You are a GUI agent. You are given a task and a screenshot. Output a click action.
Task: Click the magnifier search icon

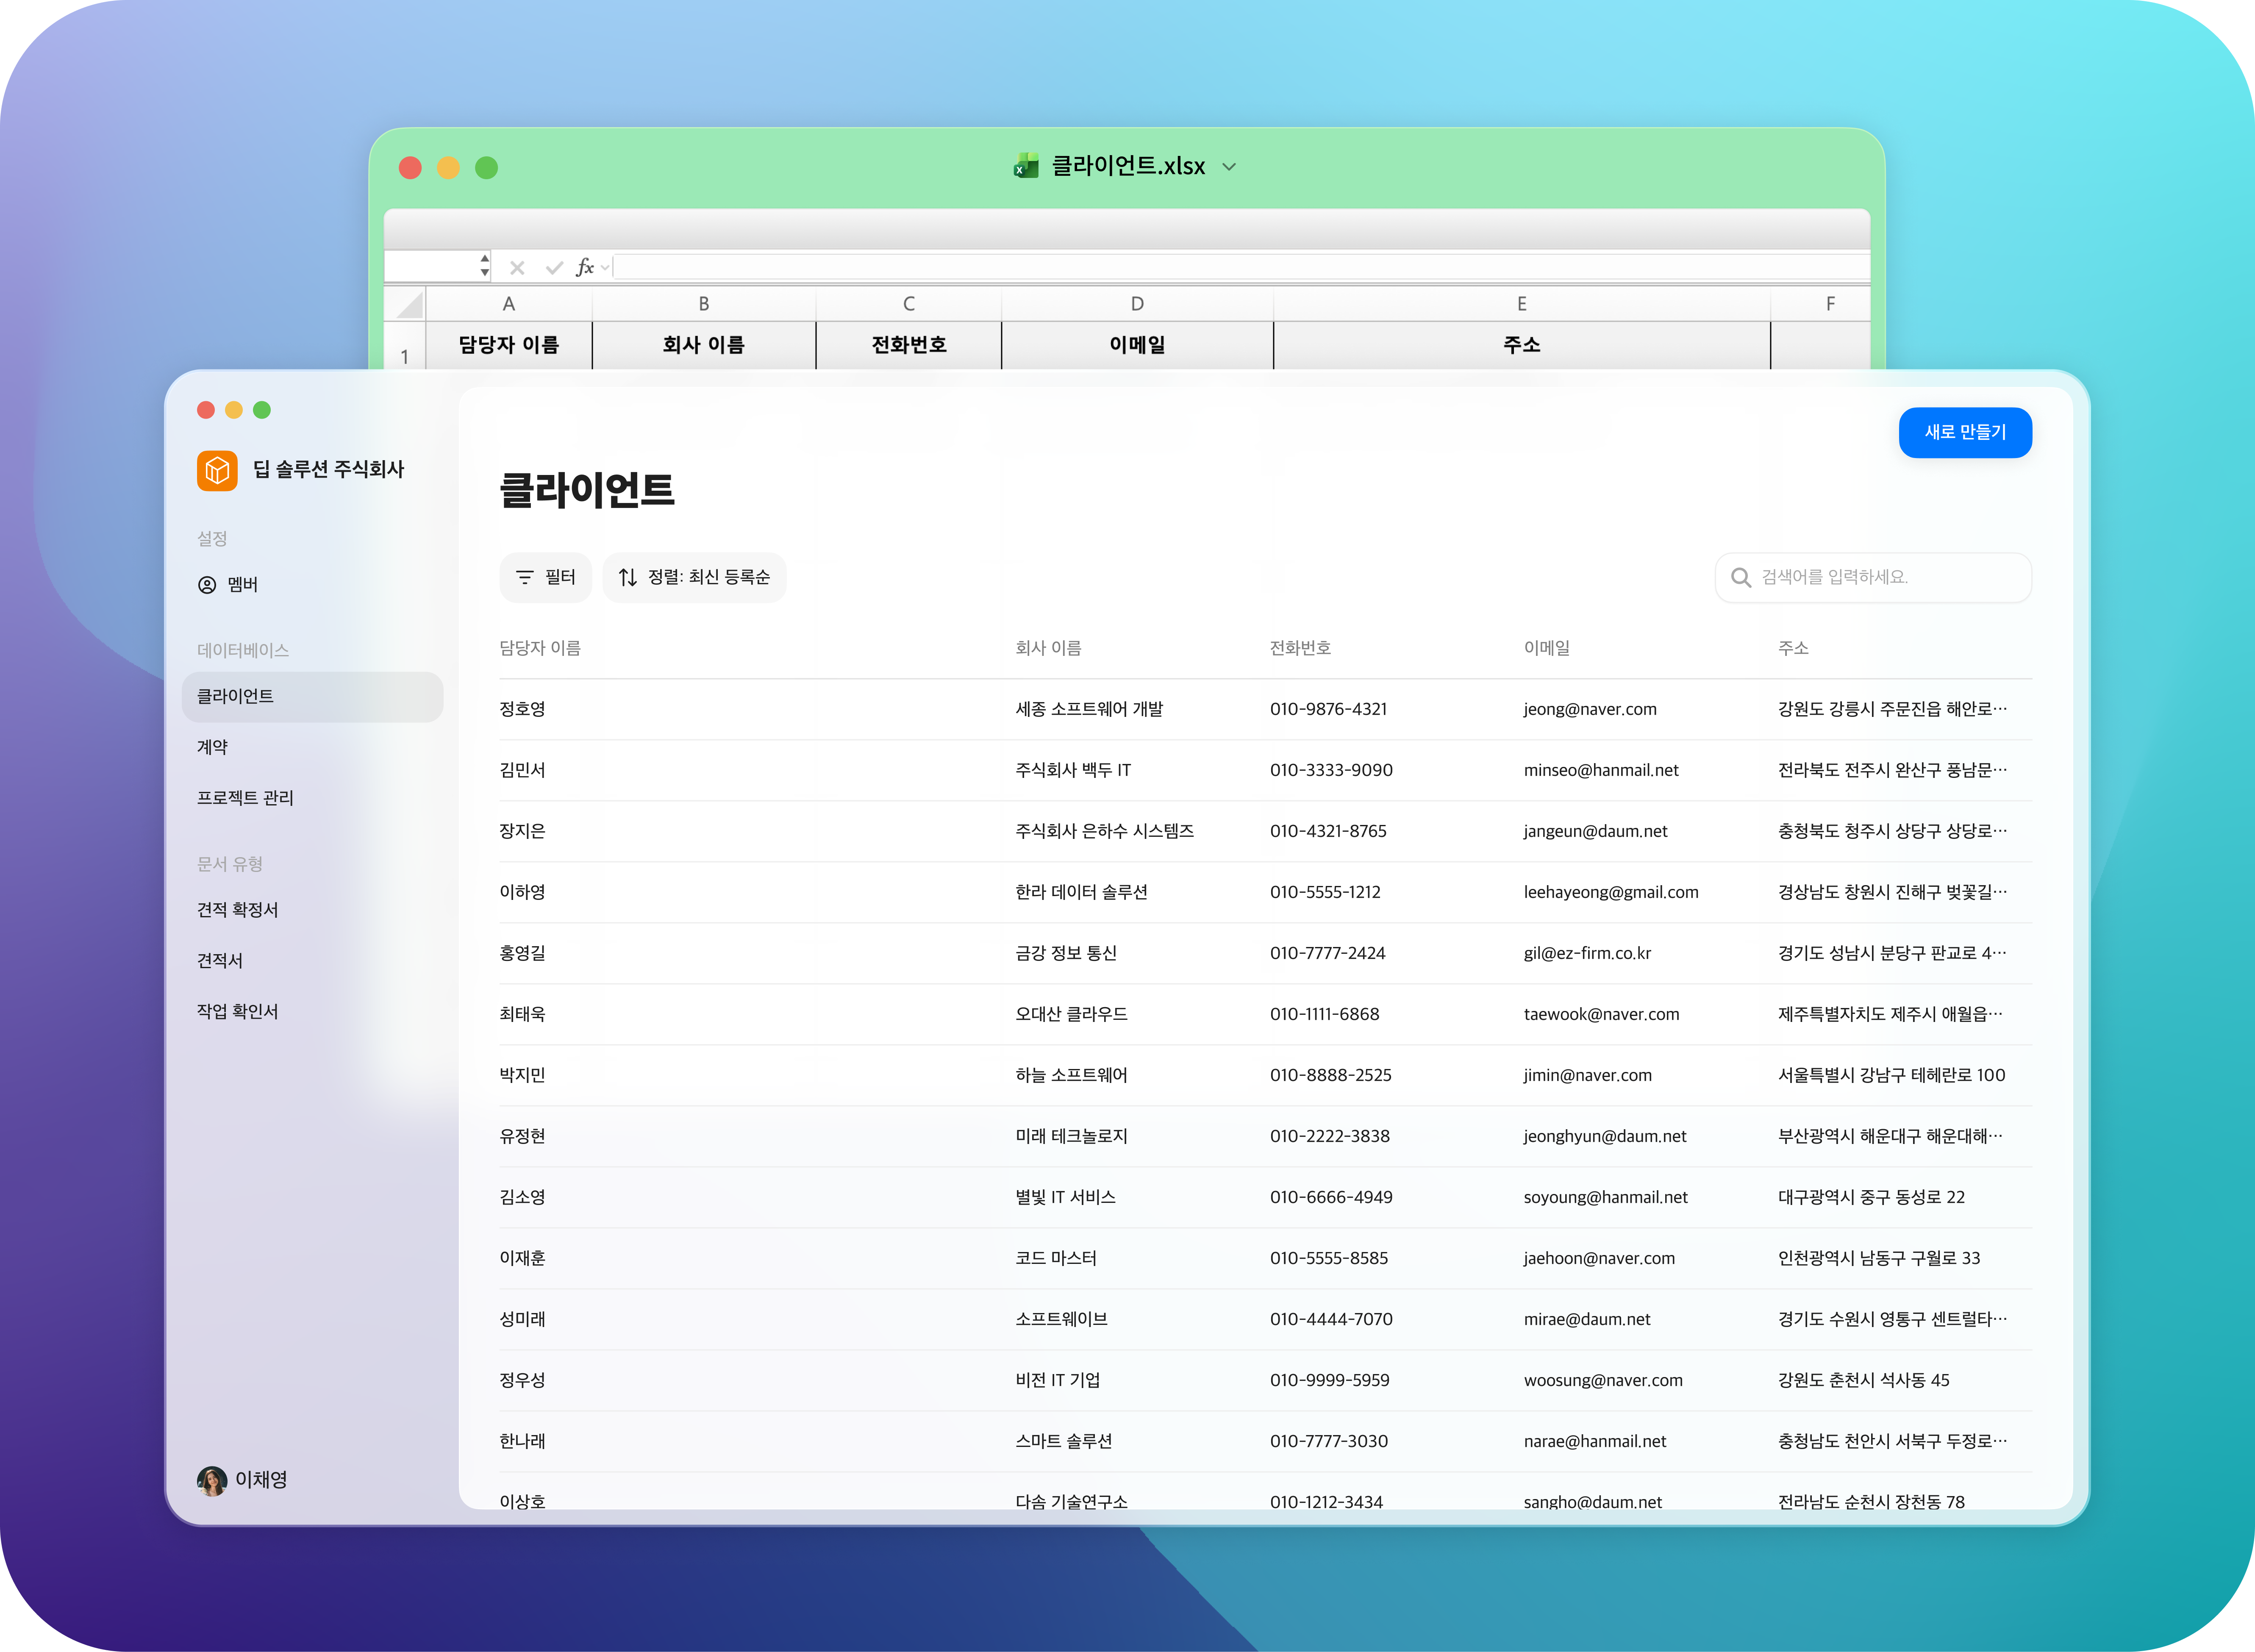(1740, 578)
